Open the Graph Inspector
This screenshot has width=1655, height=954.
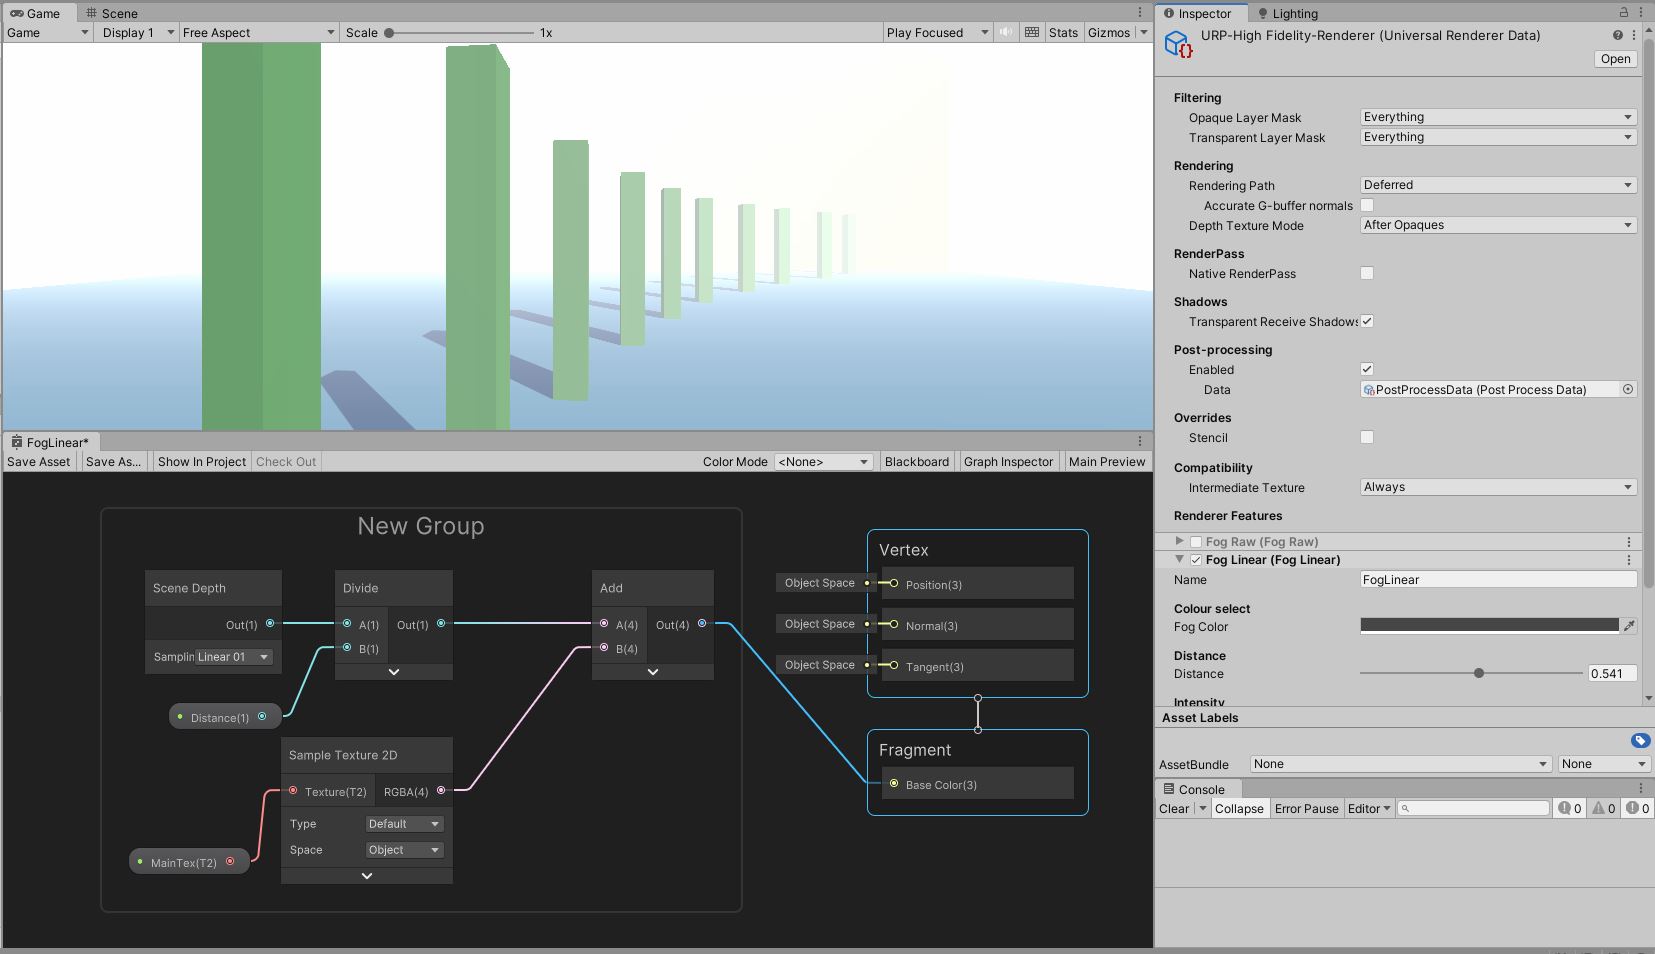[1009, 461]
